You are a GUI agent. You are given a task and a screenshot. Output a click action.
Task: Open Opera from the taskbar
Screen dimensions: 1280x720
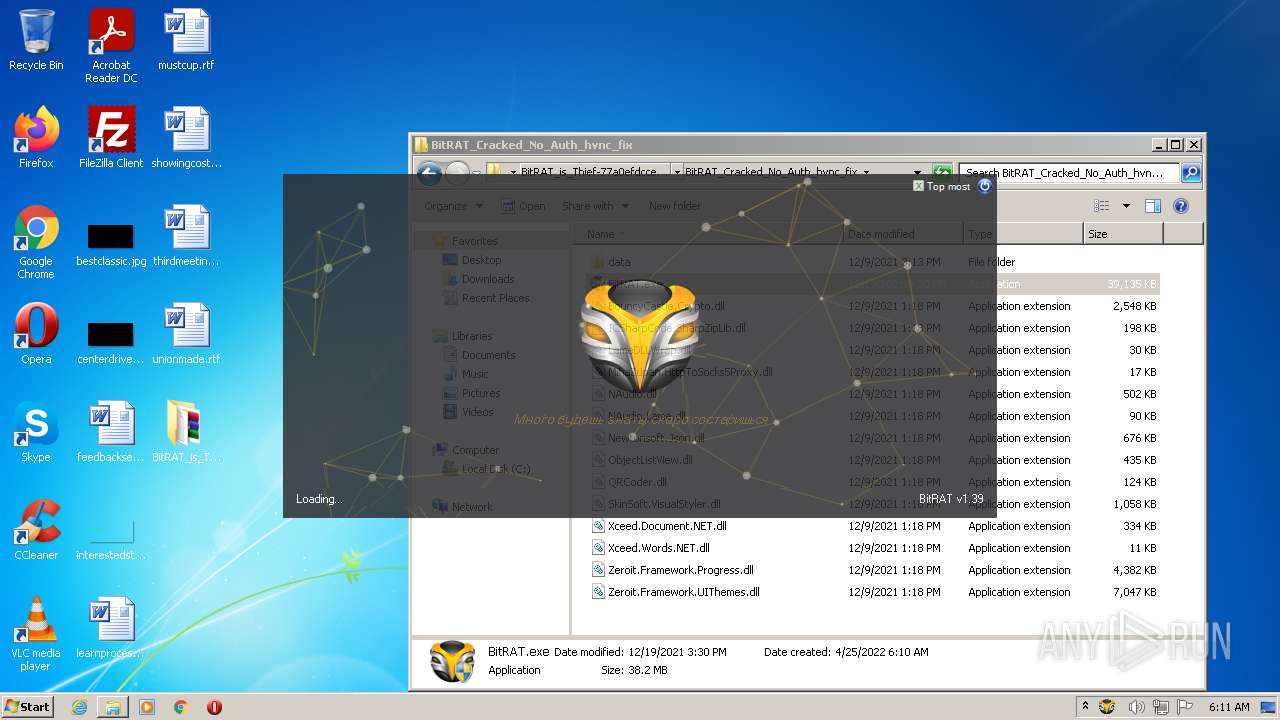(x=214, y=707)
